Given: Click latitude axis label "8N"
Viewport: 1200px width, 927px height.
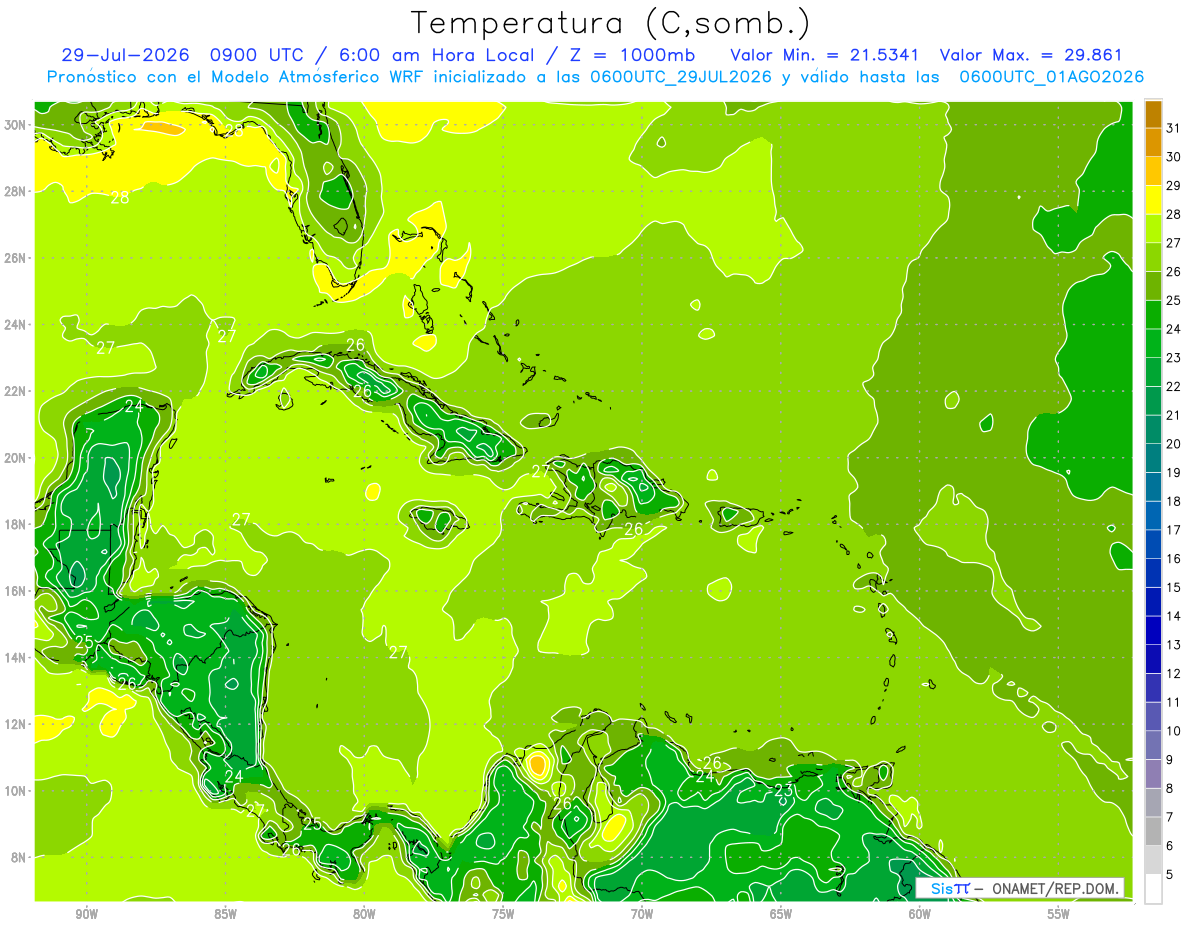Looking at the screenshot, I should point(20,857).
